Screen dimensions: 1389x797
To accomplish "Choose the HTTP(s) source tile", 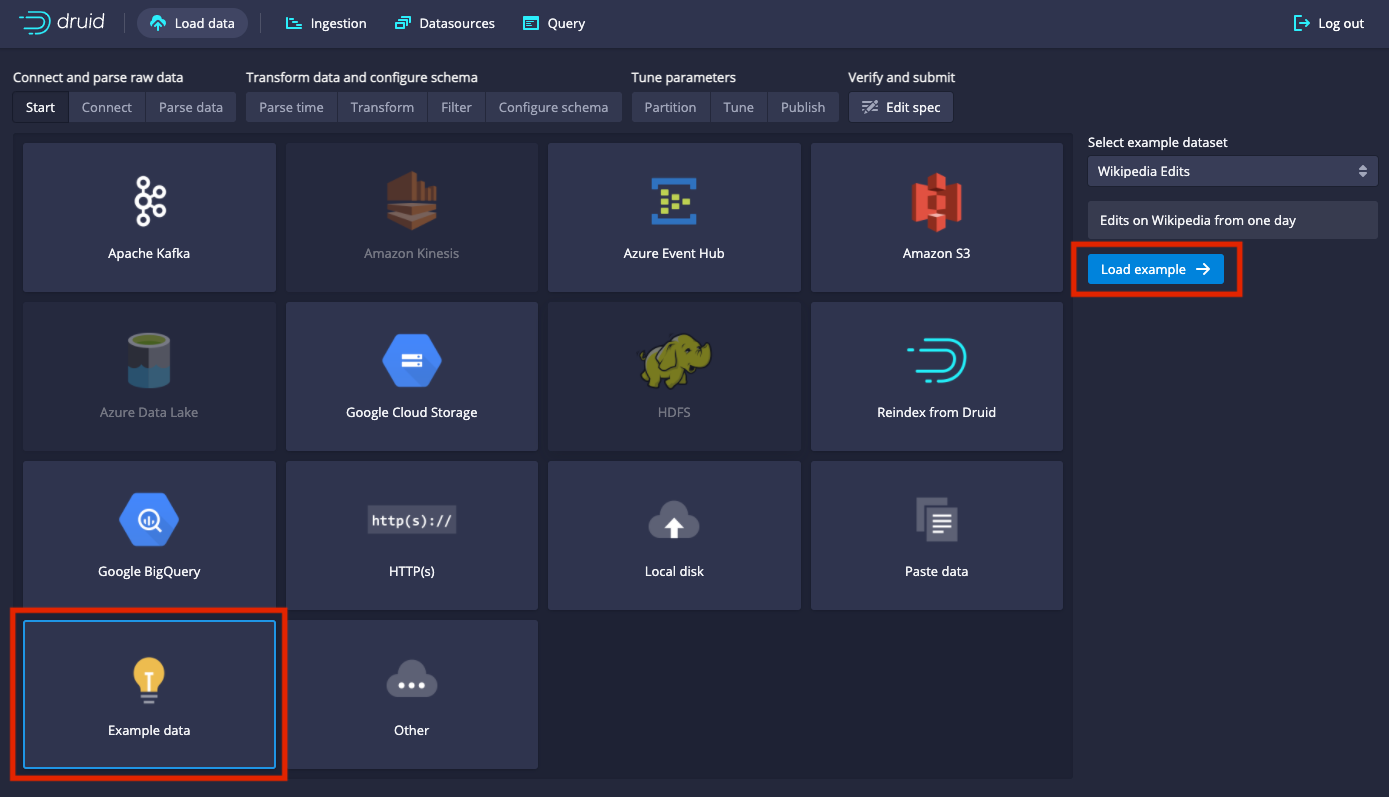I will pyautogui.click(x=412, y=535).
